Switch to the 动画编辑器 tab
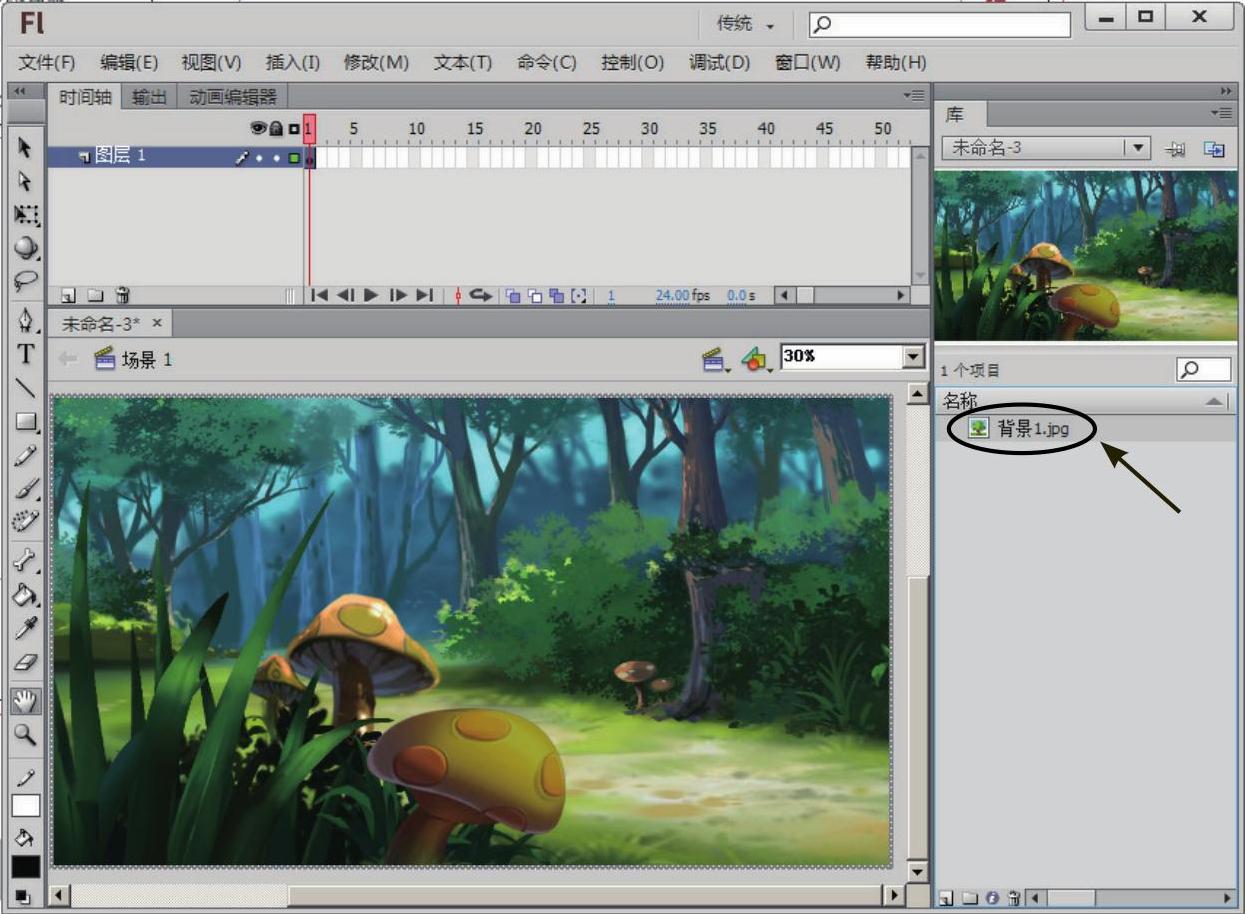 tap(233, 97)
